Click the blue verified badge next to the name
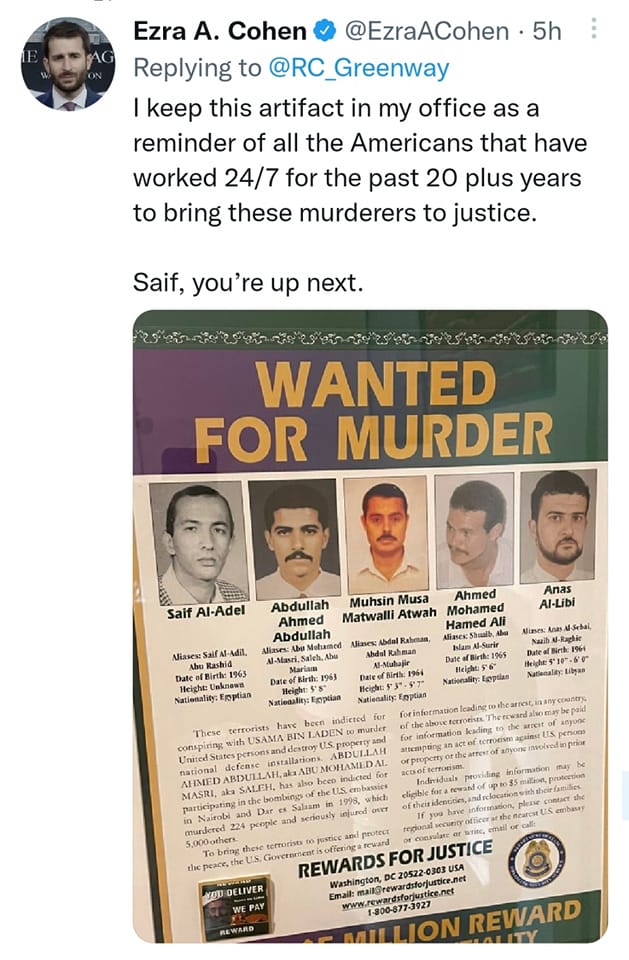Screen dimensions: 629x960 coord(325,32)
